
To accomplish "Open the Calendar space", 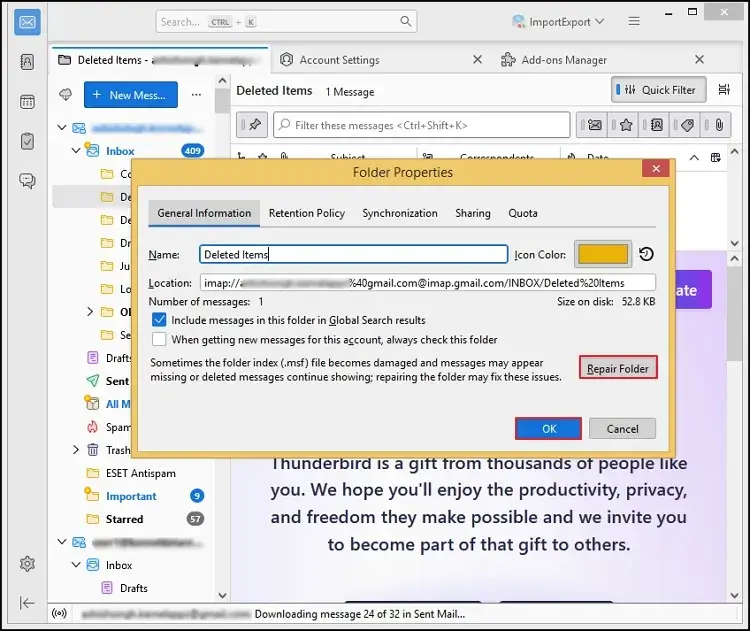I will coord(27,101).
